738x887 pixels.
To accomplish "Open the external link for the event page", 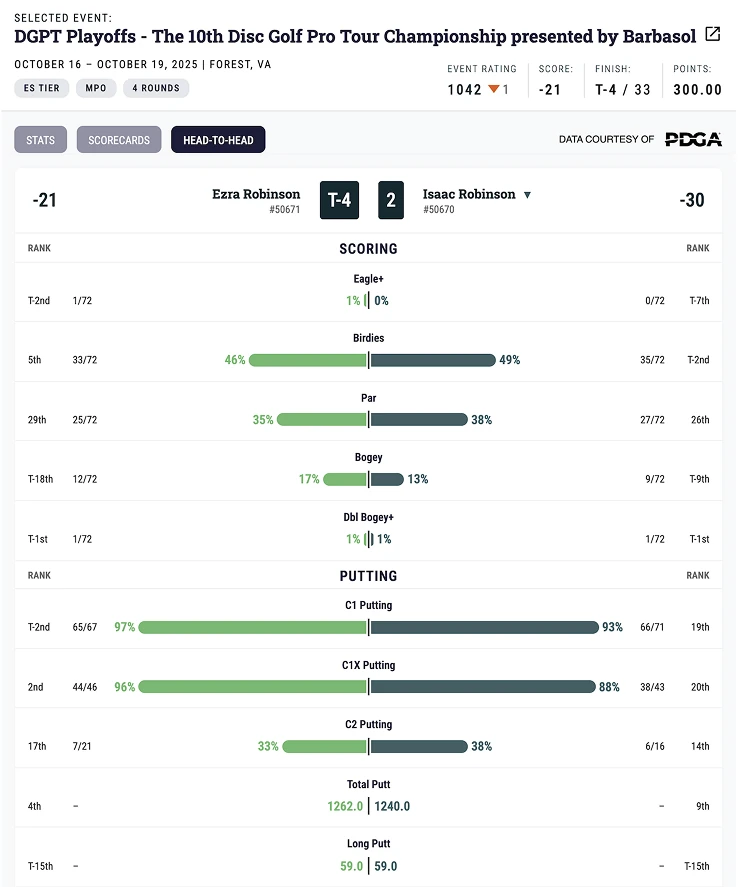I will (x=712, y=35).
